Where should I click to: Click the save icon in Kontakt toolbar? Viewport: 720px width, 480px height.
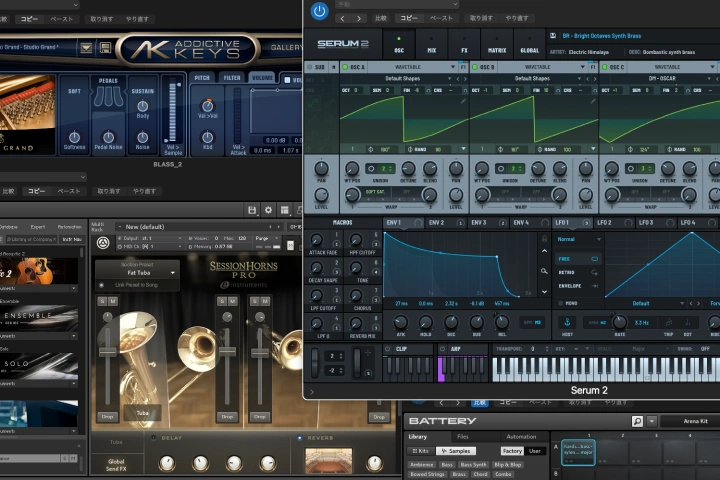pos(252,210)
